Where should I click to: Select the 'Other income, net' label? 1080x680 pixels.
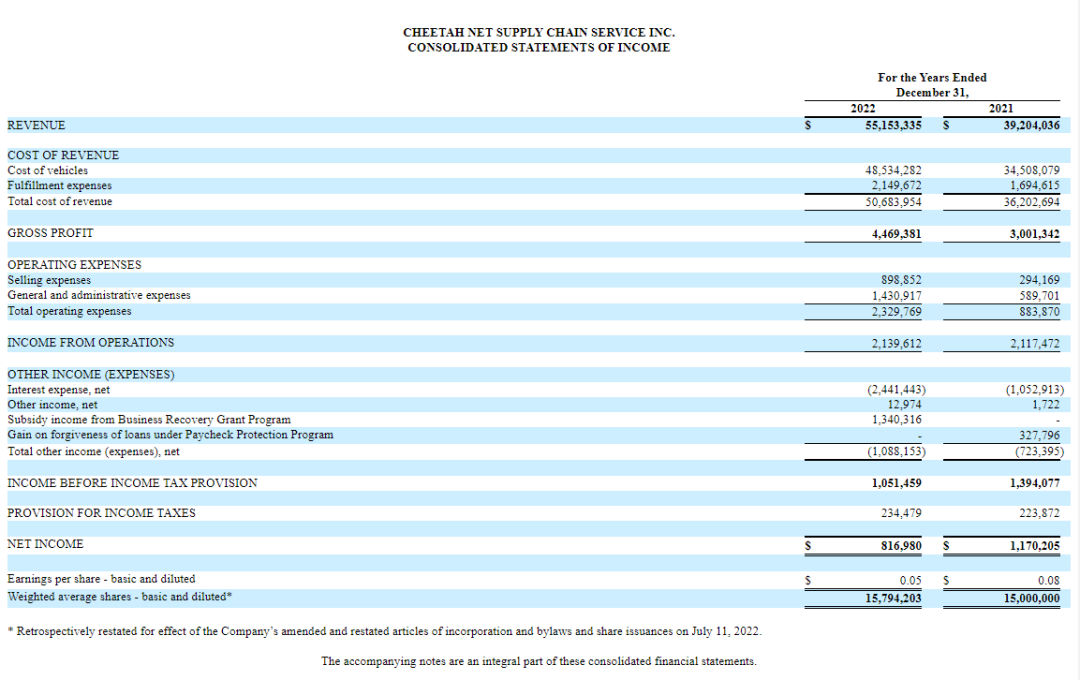52,404
